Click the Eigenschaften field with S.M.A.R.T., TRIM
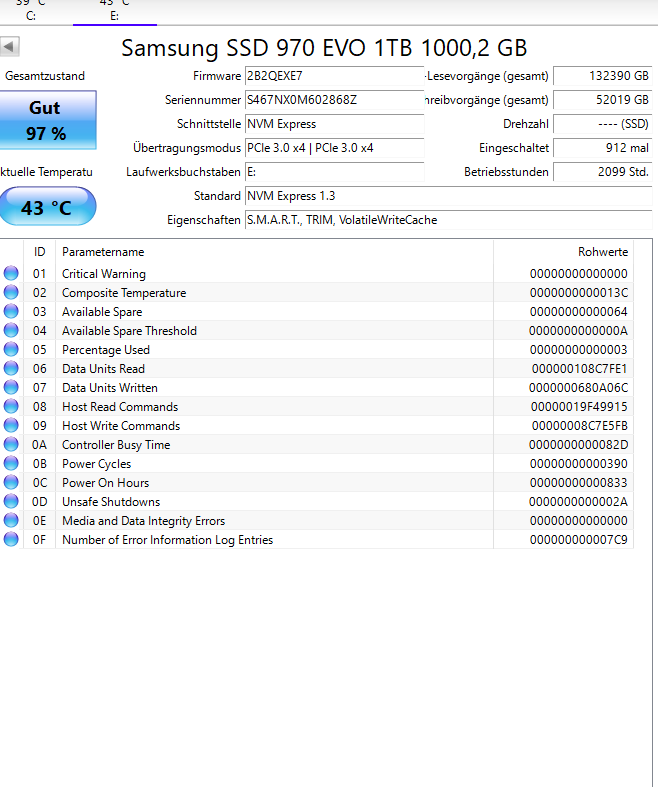This screenshot has width=658, height=787. [448, 220]
